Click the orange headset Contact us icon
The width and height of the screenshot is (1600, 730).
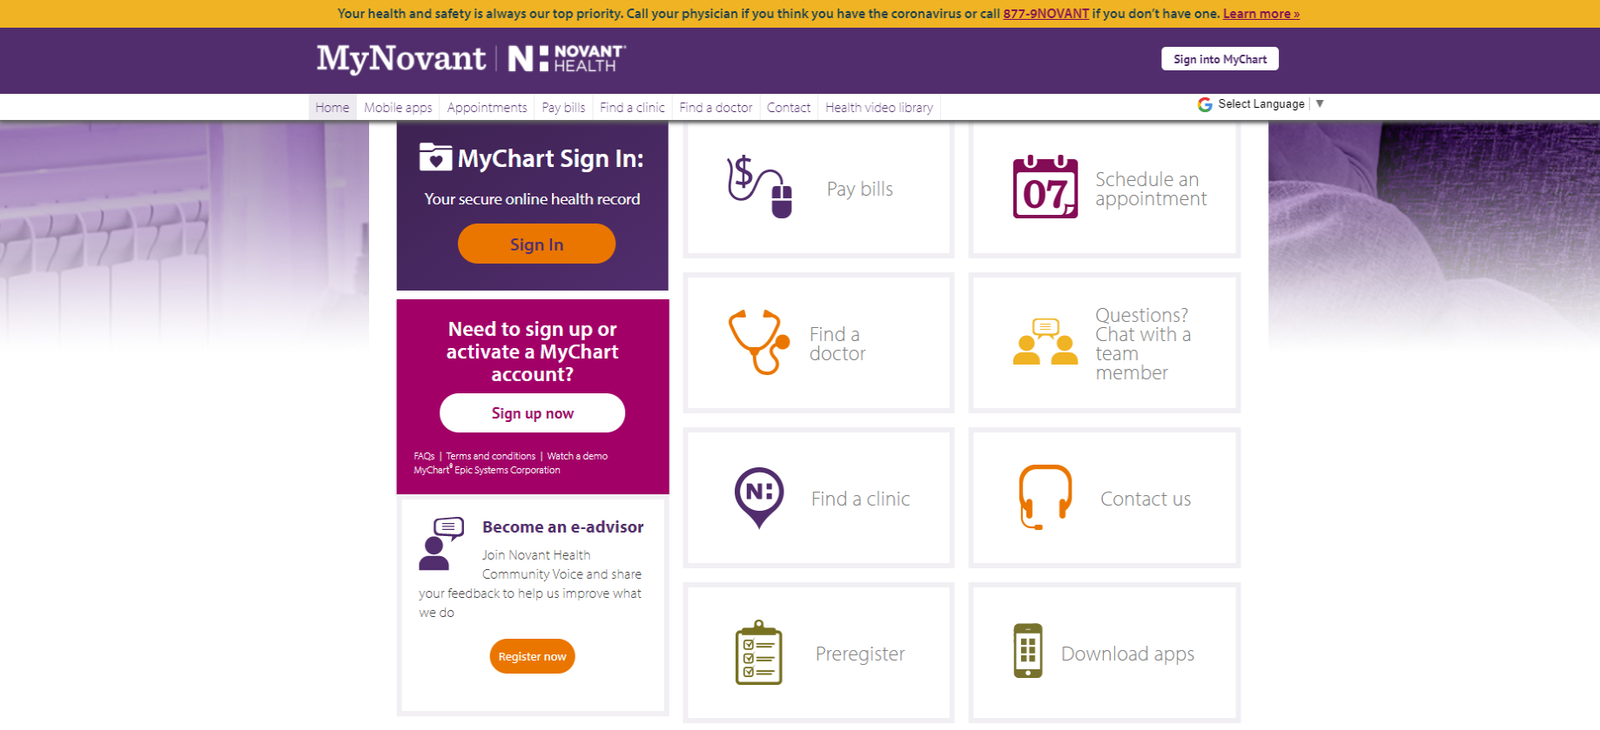click(1045, 497)
